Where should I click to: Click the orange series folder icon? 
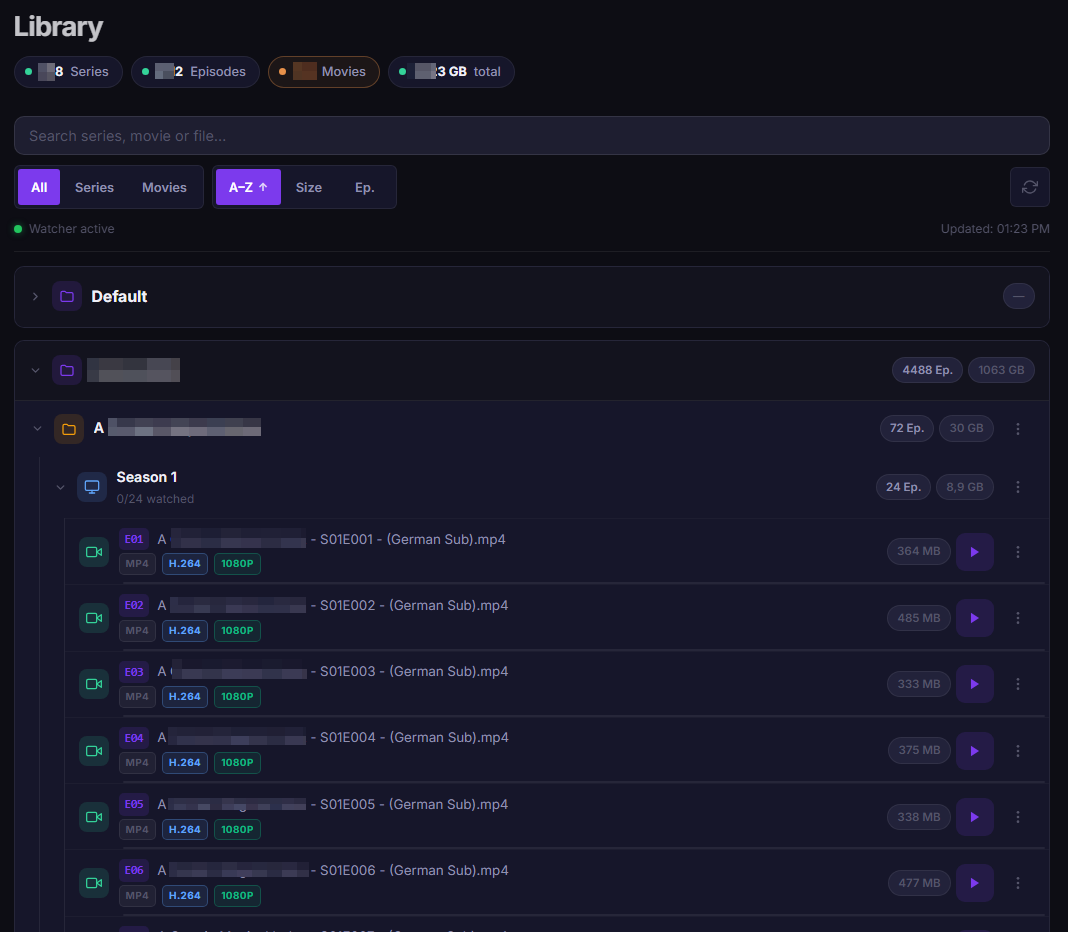pyautogui.click(x=69, y=429)
